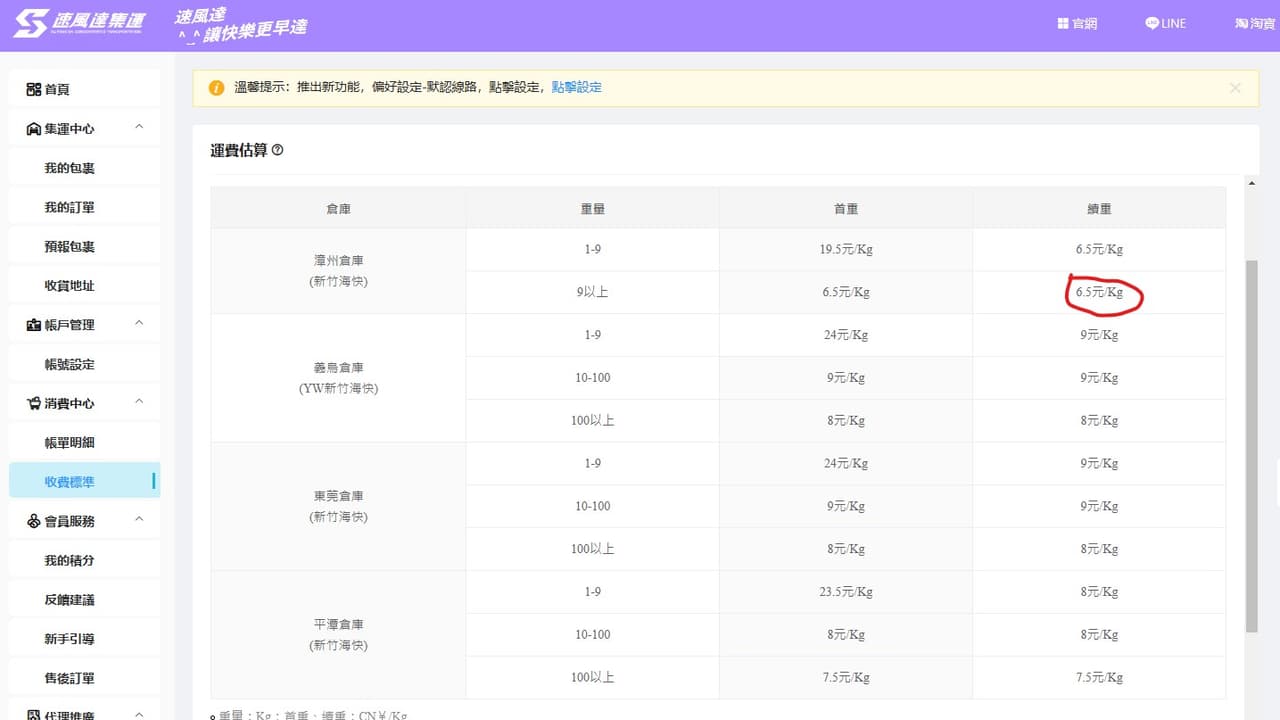Open the LINE link in the header
The image size is (1280, 720).
tap(1165, 23)
